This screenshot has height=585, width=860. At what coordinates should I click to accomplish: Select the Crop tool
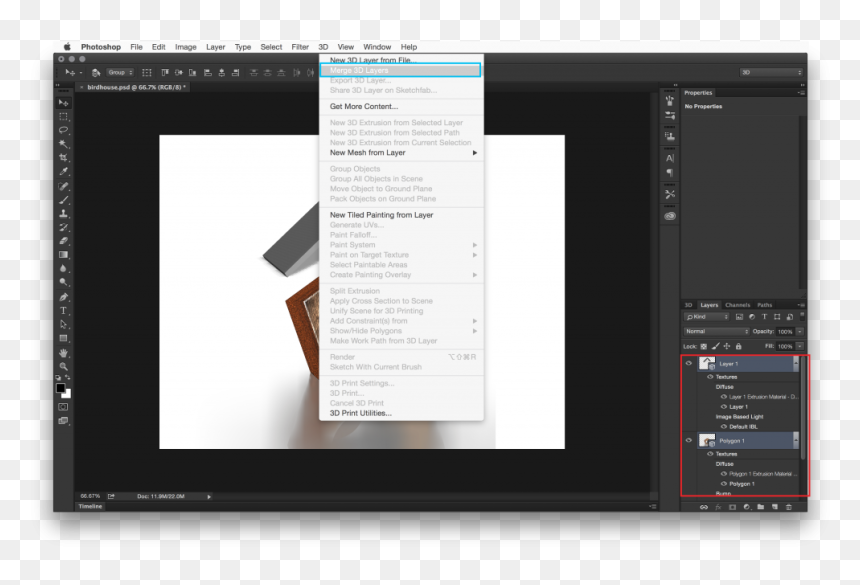tap(64, 157)
